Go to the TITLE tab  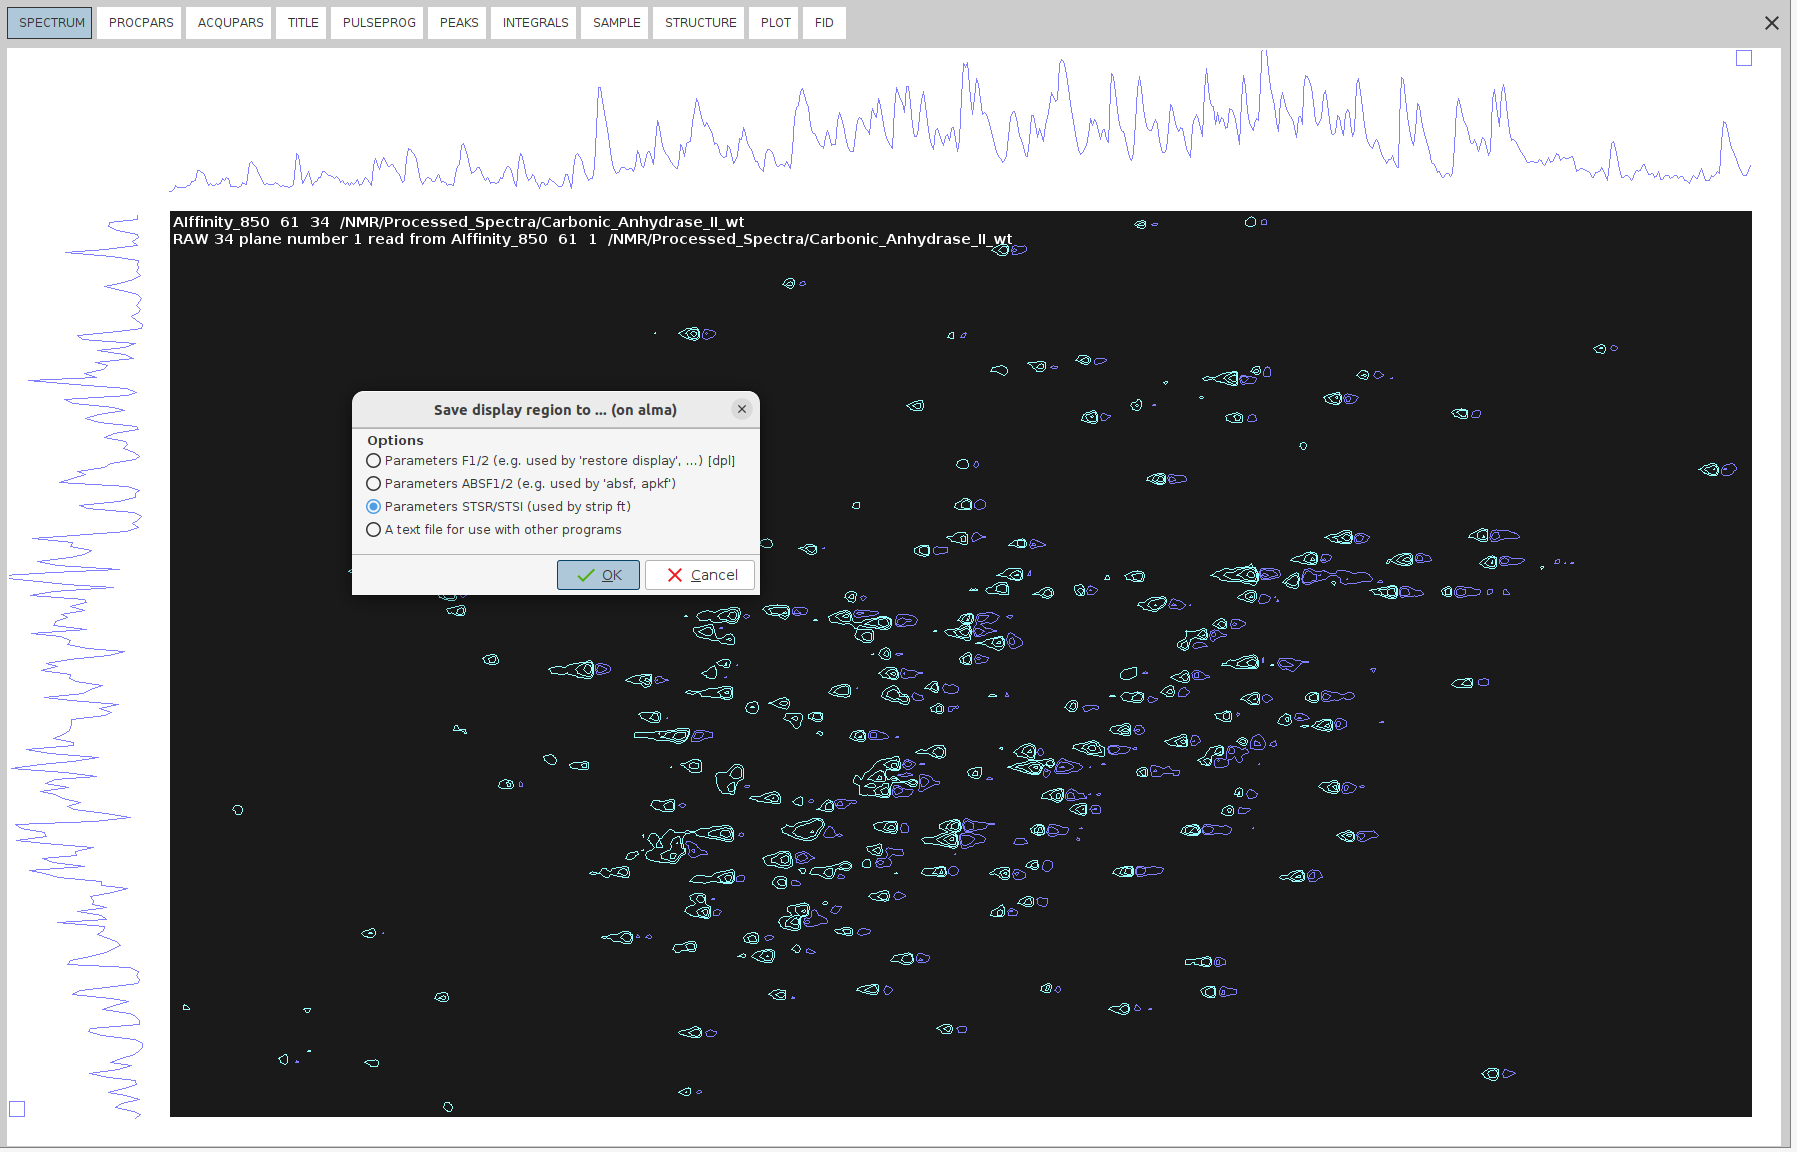click(x=302, y=23)
